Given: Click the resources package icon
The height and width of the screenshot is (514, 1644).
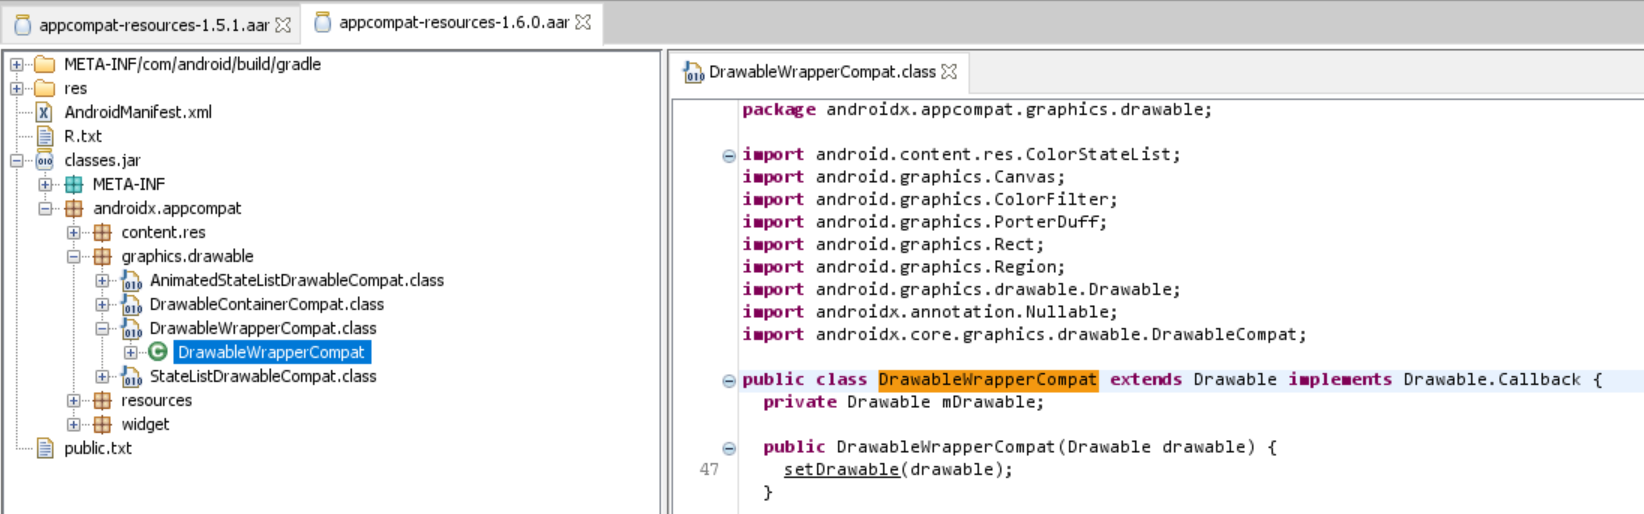Looking at the screenshot, I should click(x=102, y=400).
